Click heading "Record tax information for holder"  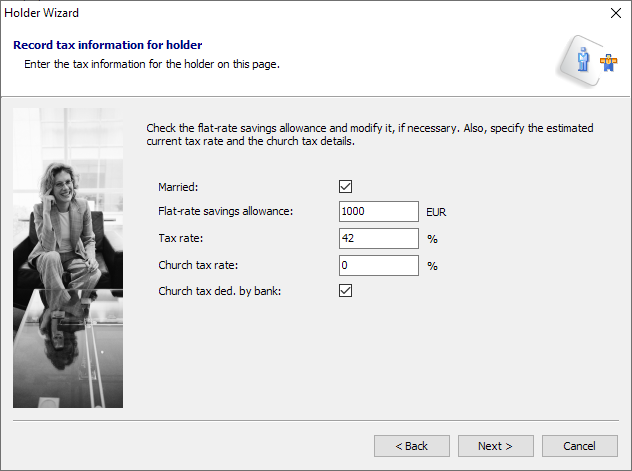point(107,45)
